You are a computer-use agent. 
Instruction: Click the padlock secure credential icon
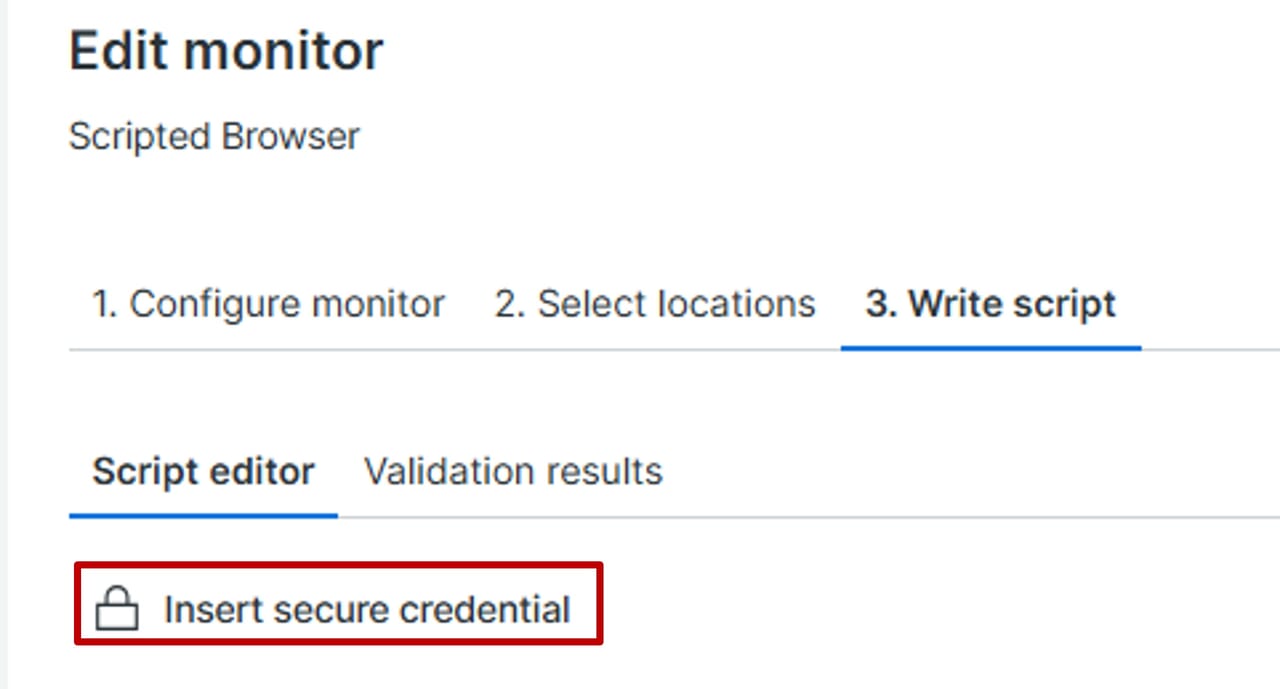pyautogui.click(x=116, y=609)
